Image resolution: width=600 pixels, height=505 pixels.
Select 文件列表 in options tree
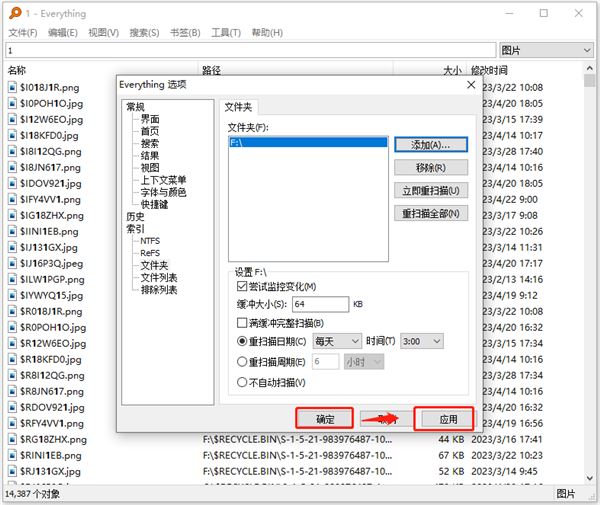click(x=159, y=277)
